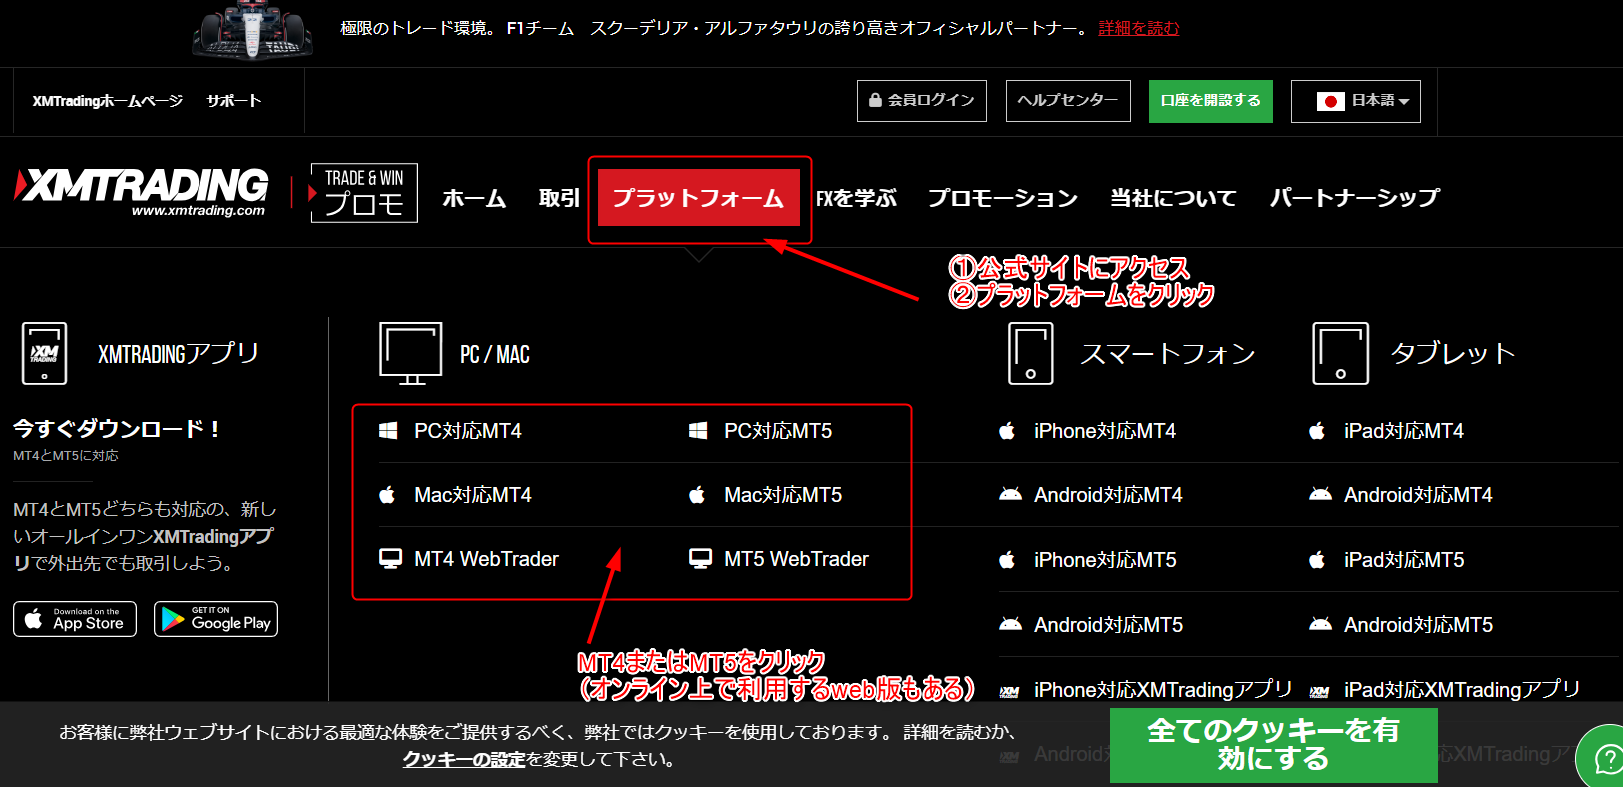This screenshot has height=787, width=1623.
Task: Click the XMTrading app phone icon
Action: (44, 353)
